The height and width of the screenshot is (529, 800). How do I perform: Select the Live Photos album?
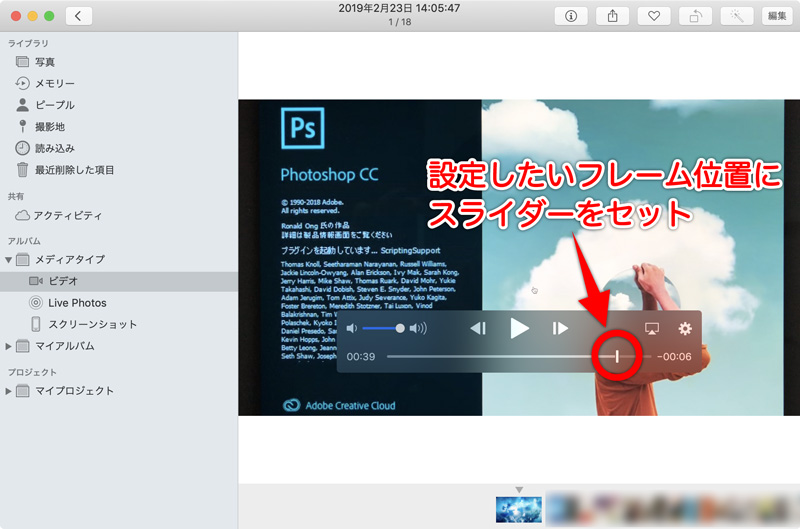click(119, 303)
